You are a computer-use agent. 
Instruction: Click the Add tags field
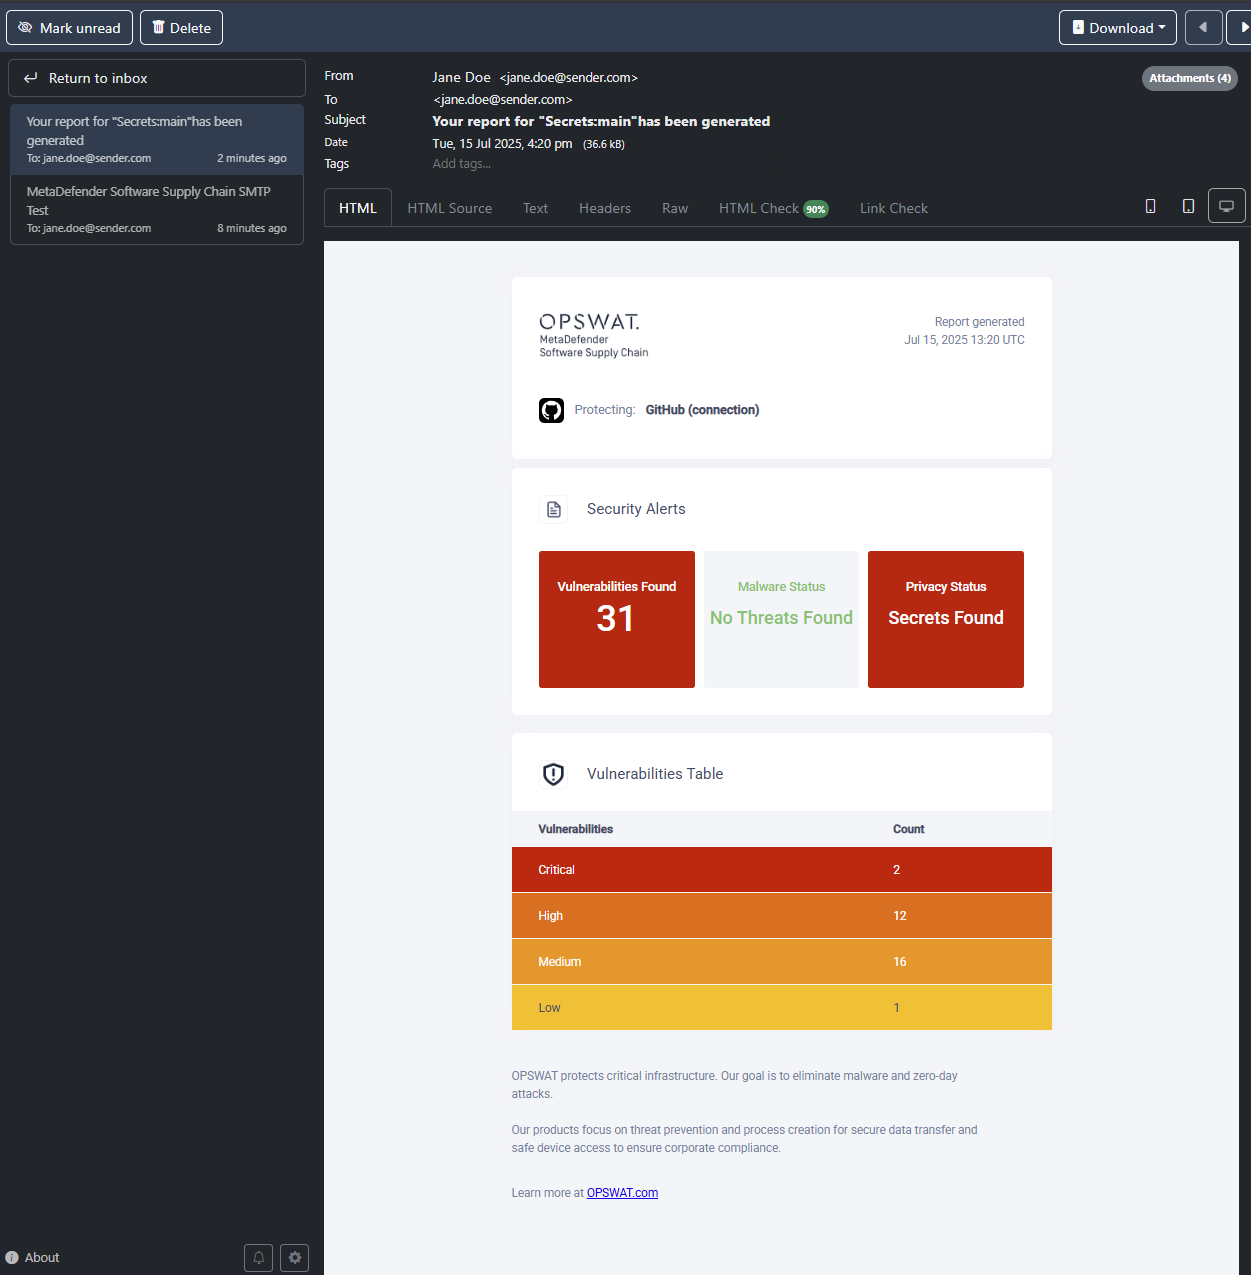pyautogui.click(x=462, y=164)
